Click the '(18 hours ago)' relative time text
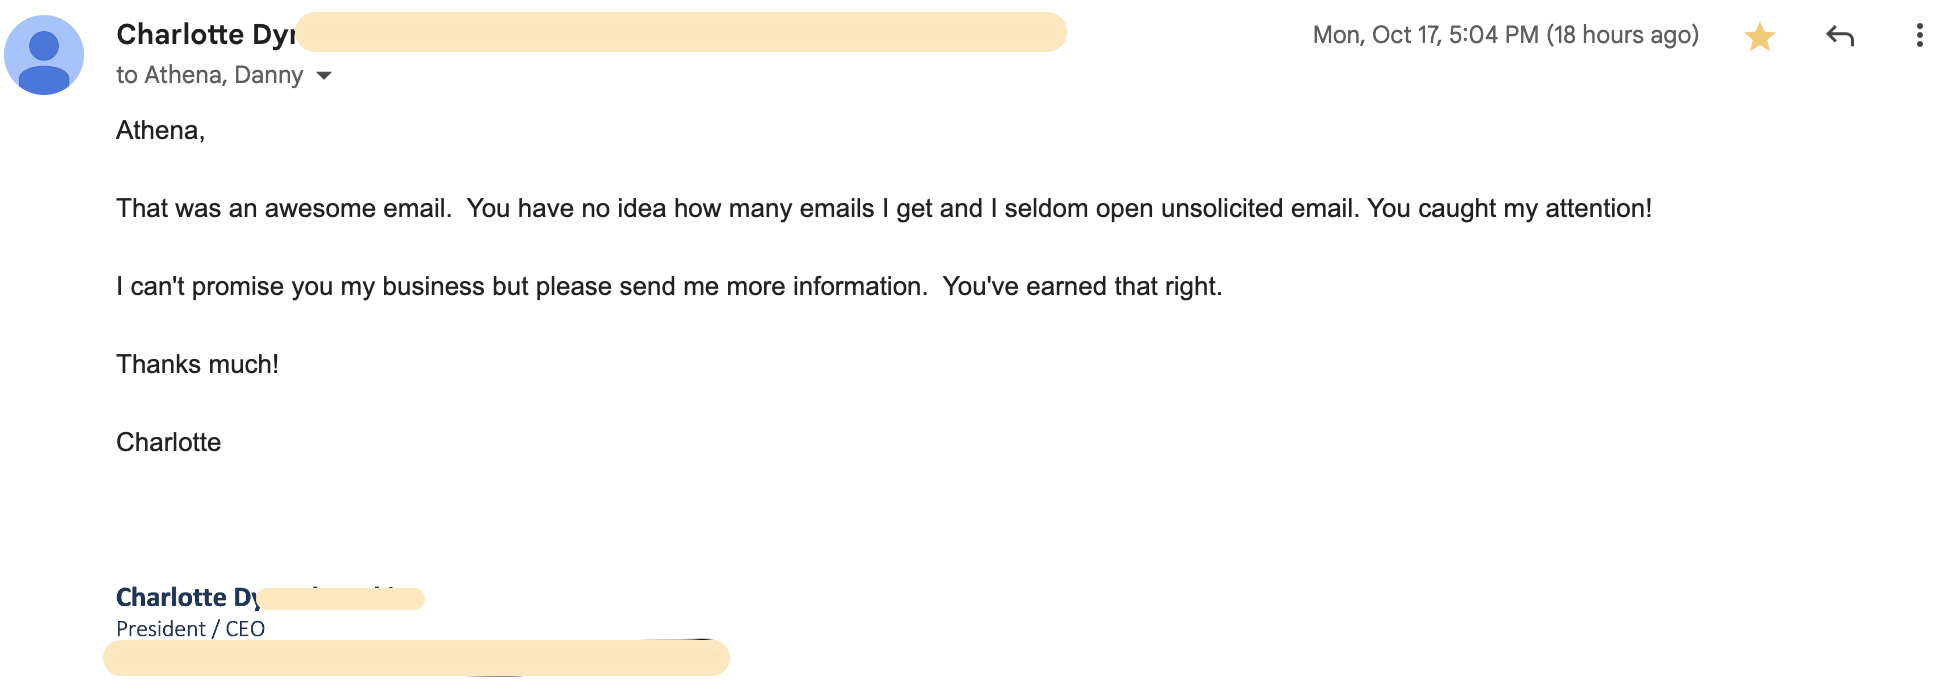Image resolution: width=1949 pixels, height=680 pixels. coord(1623,36)
